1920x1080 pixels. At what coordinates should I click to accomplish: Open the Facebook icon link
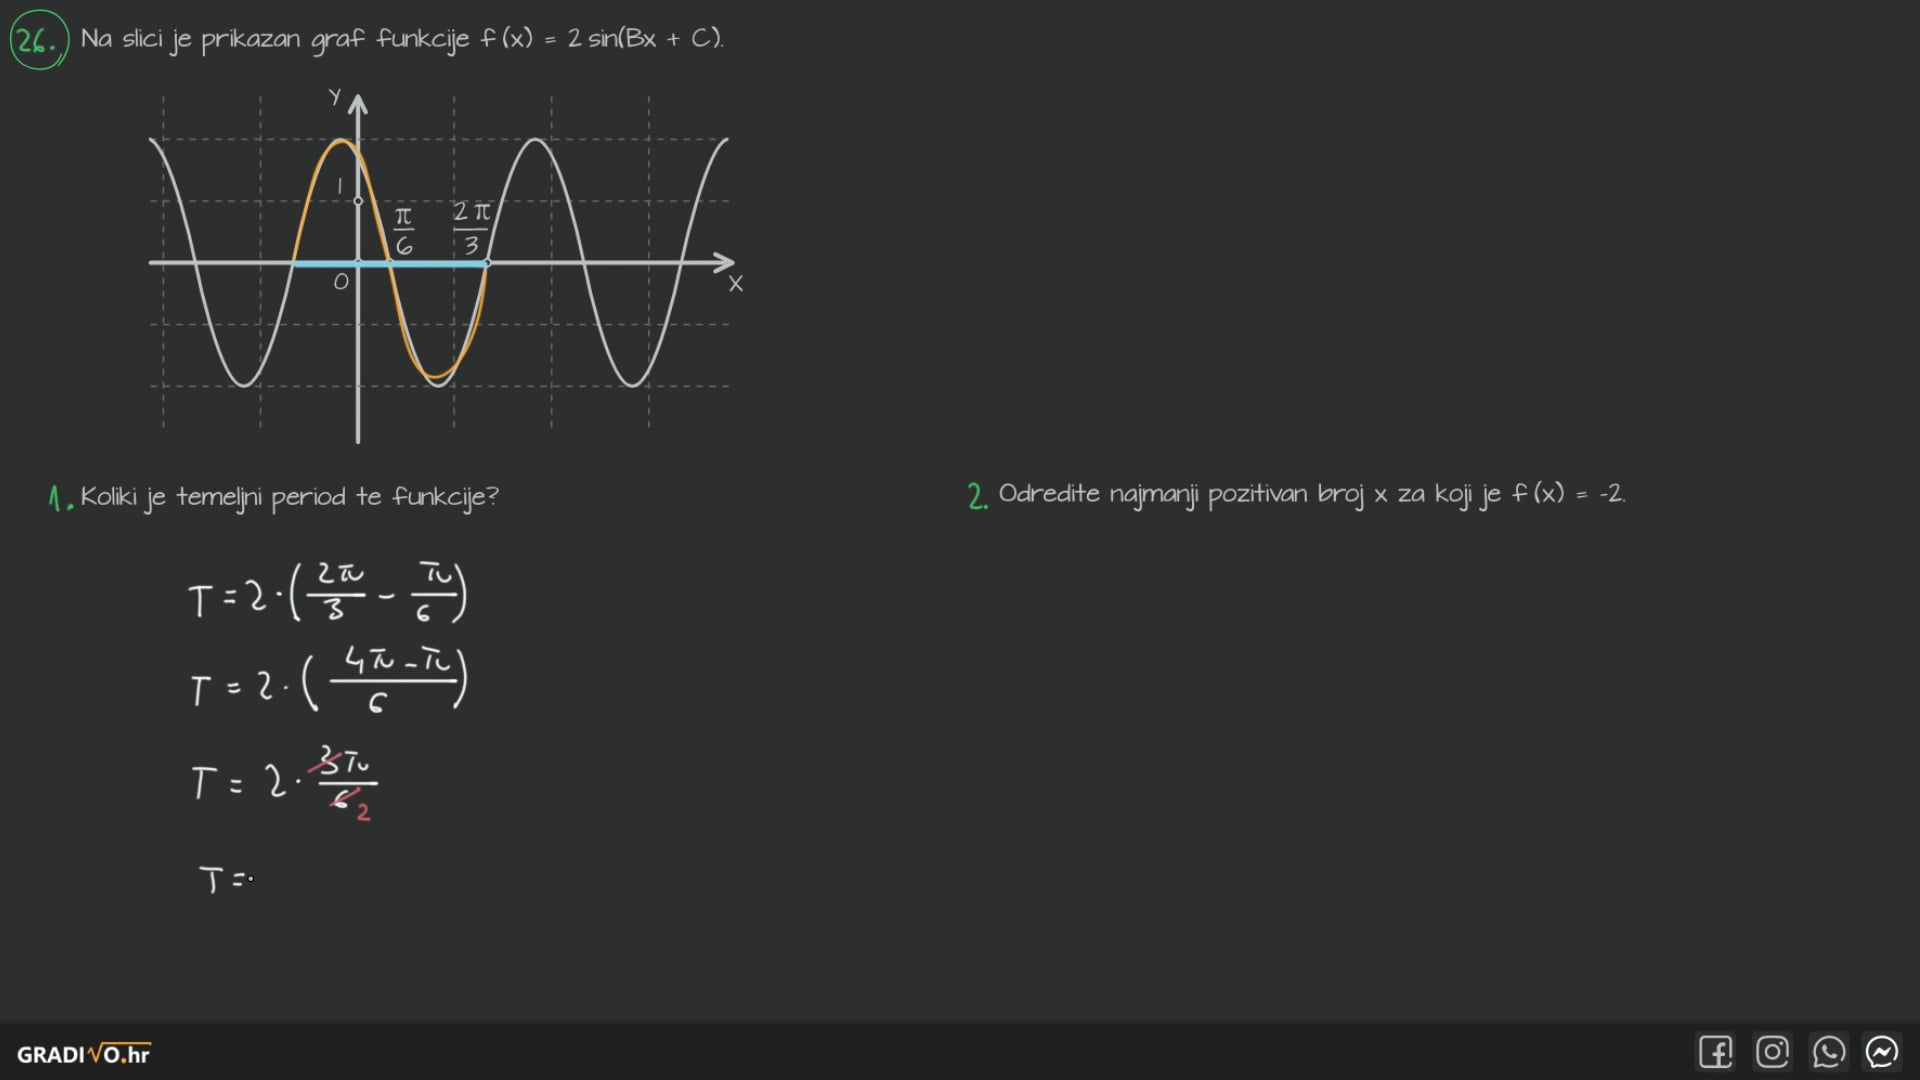[x=1715, y=1052]
